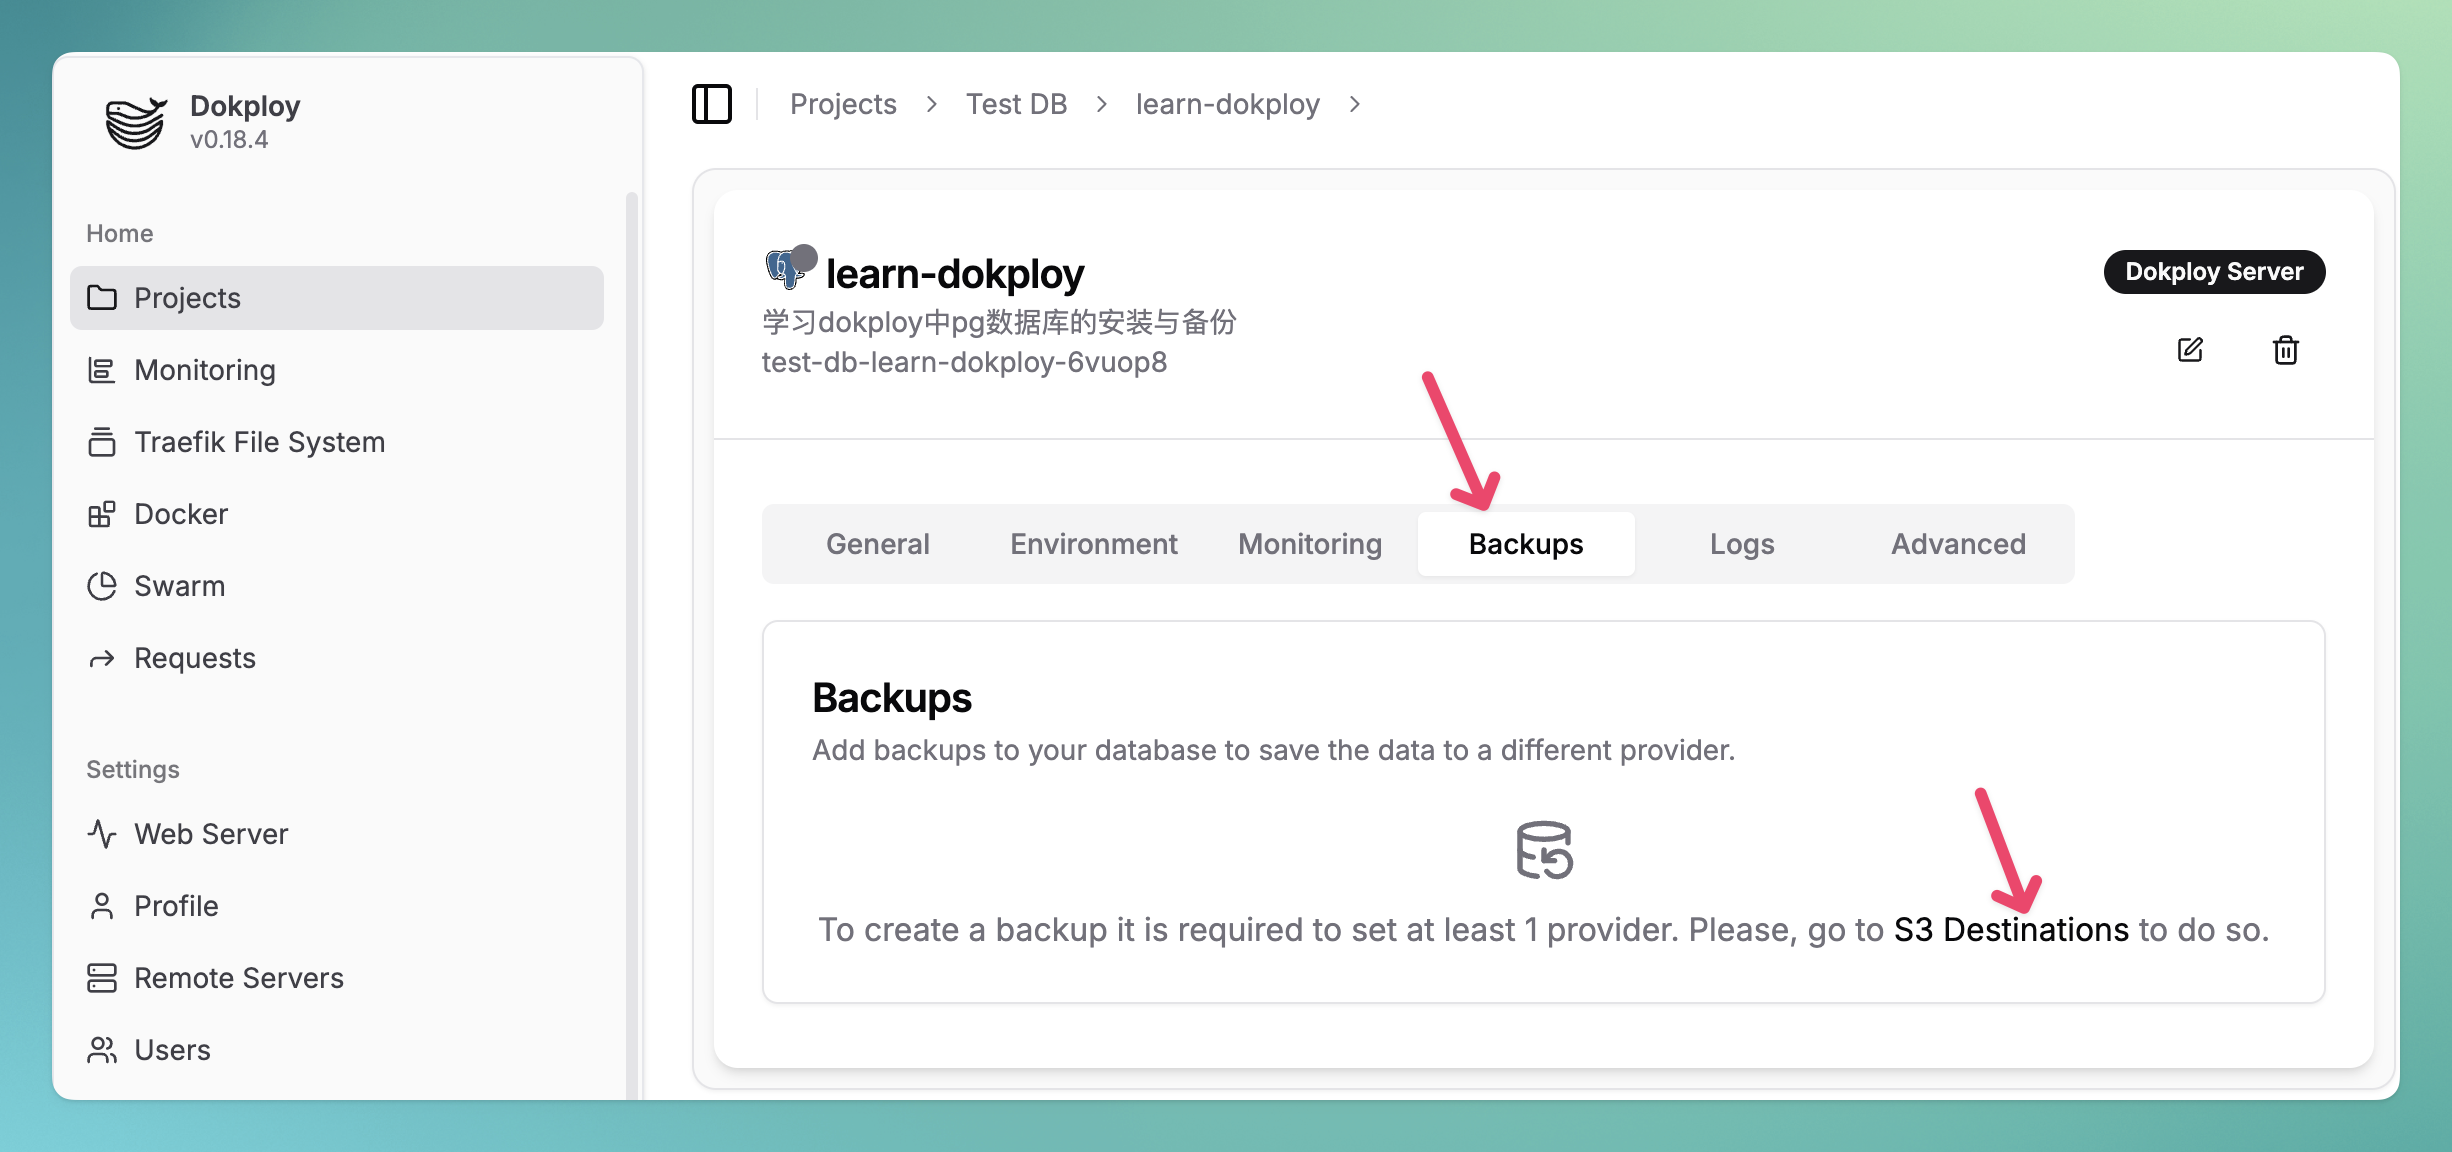Click the Swarm pie chart icon

point(102,586)
